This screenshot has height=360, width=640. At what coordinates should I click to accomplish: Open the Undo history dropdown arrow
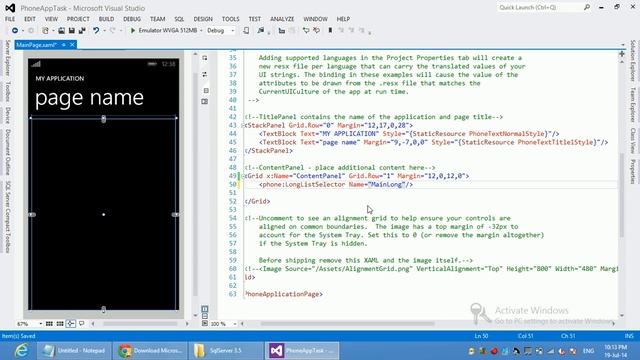point(104,31)
